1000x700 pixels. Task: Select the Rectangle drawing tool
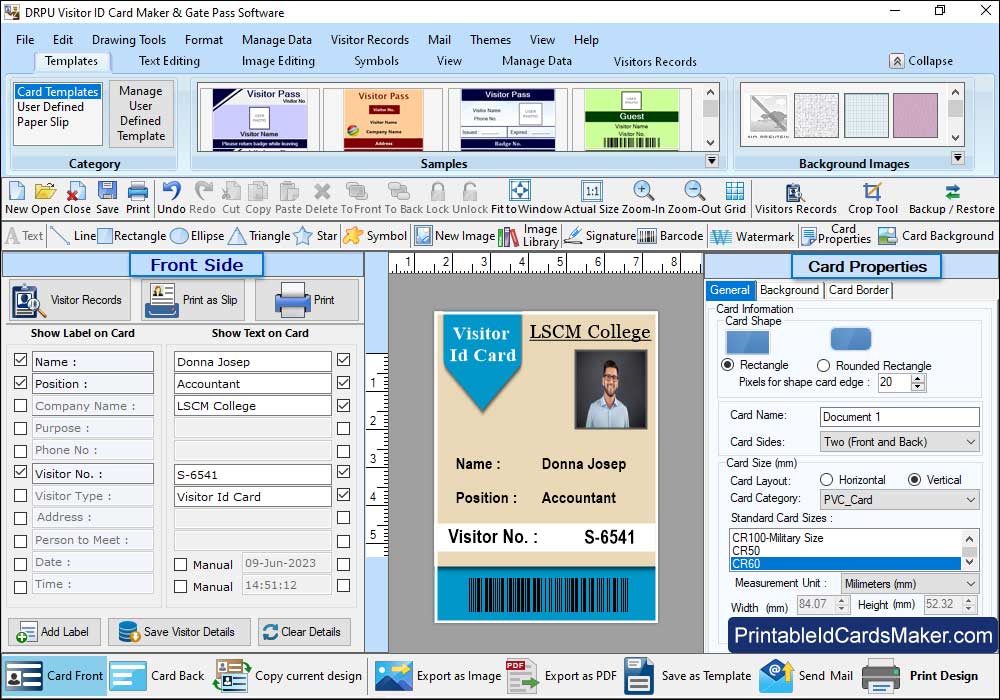(x=132, y=236)
